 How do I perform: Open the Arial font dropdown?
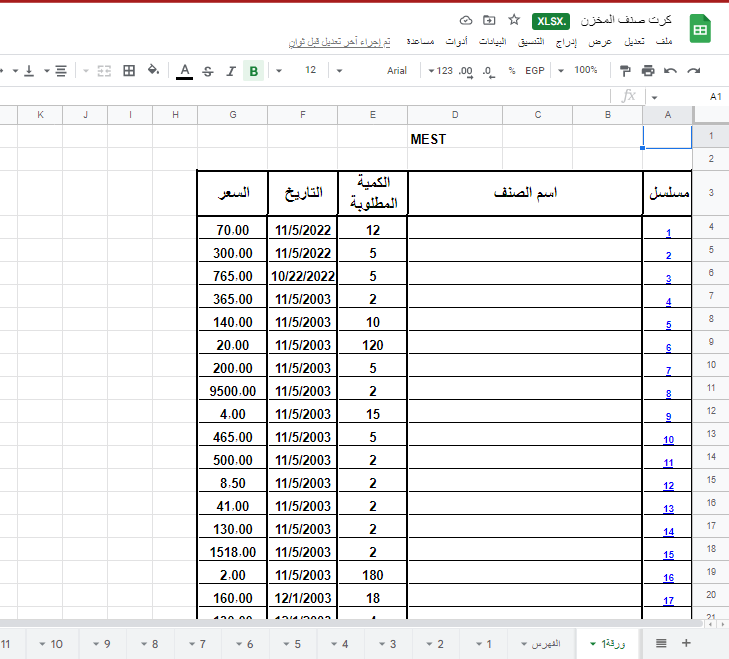(404, 71)
